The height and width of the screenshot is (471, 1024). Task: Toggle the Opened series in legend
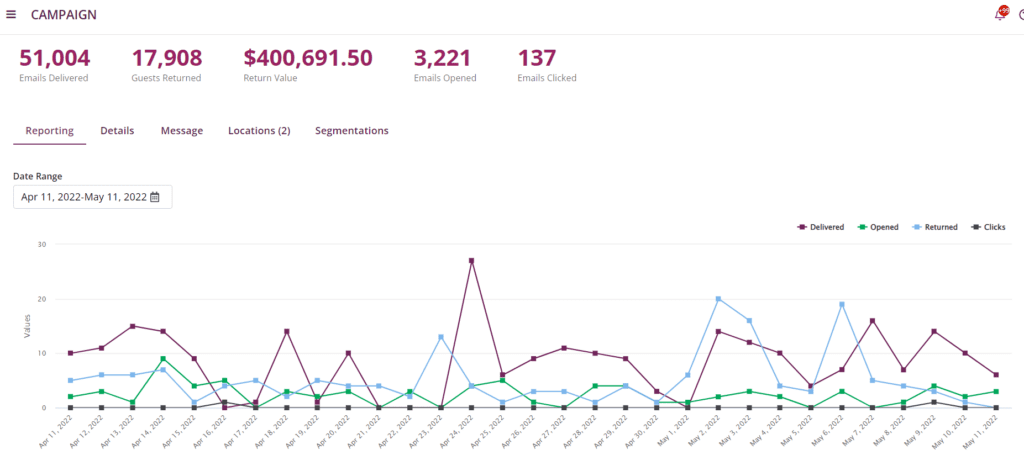click(878, 227)
